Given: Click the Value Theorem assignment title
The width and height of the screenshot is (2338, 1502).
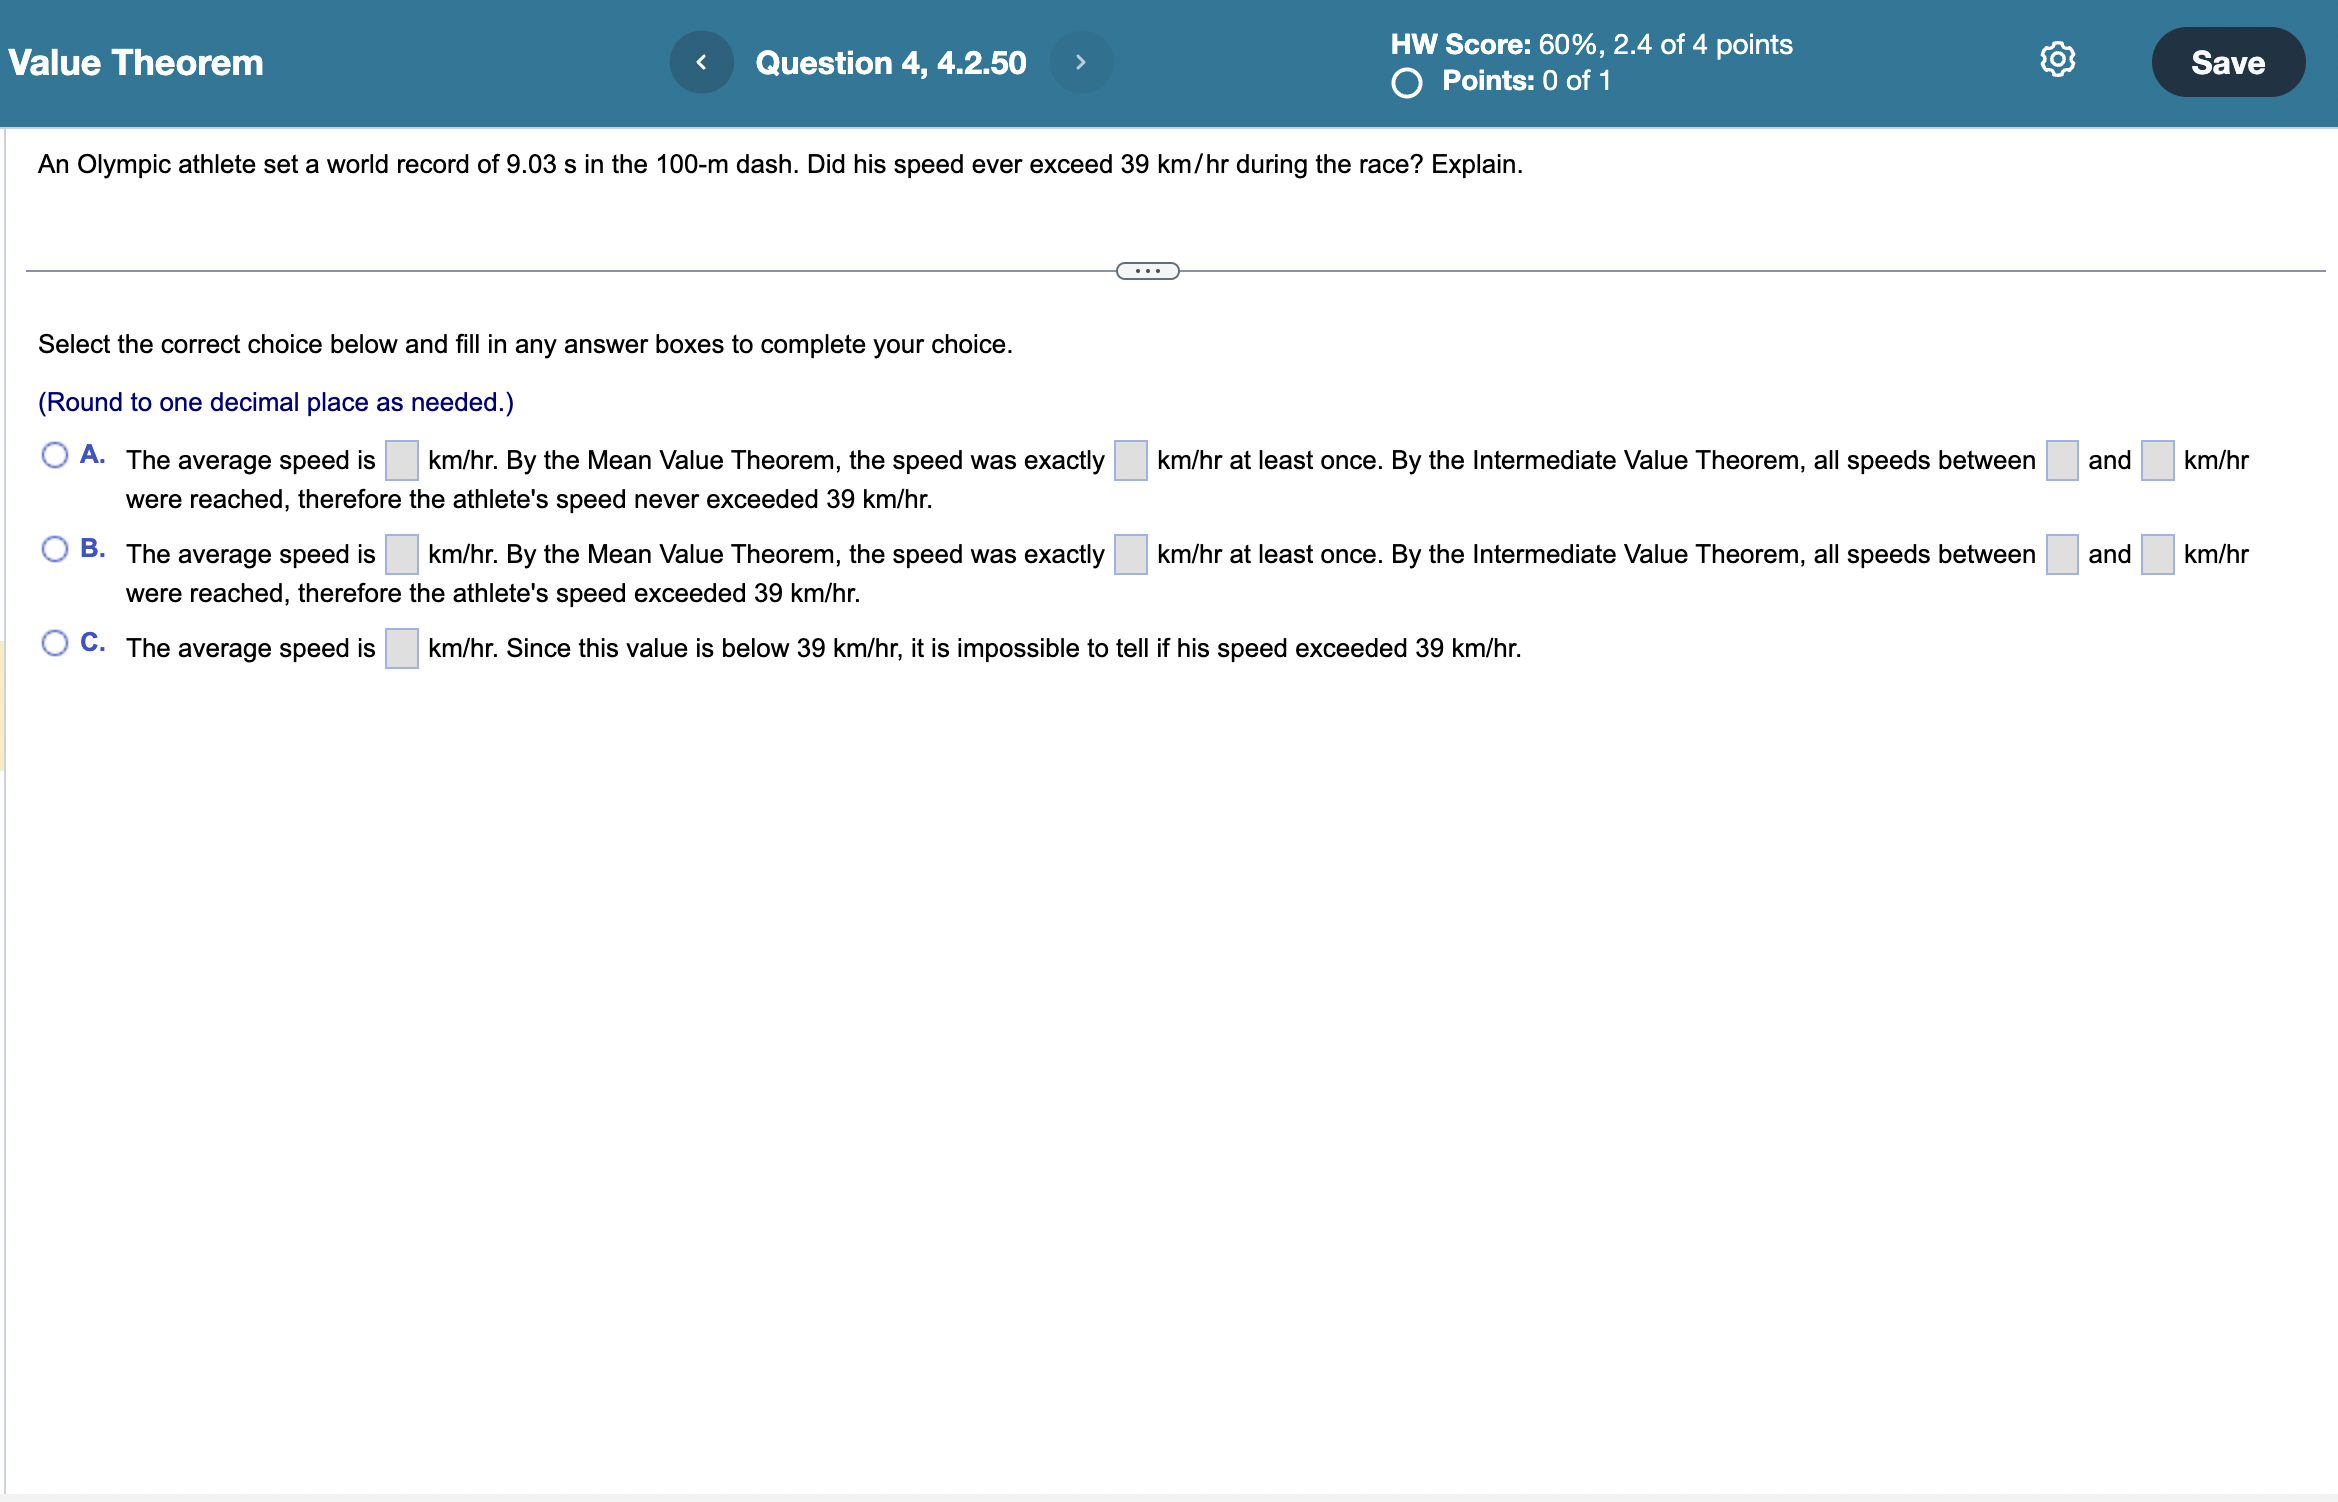Looking at the screenshot, I should point(136,62).
